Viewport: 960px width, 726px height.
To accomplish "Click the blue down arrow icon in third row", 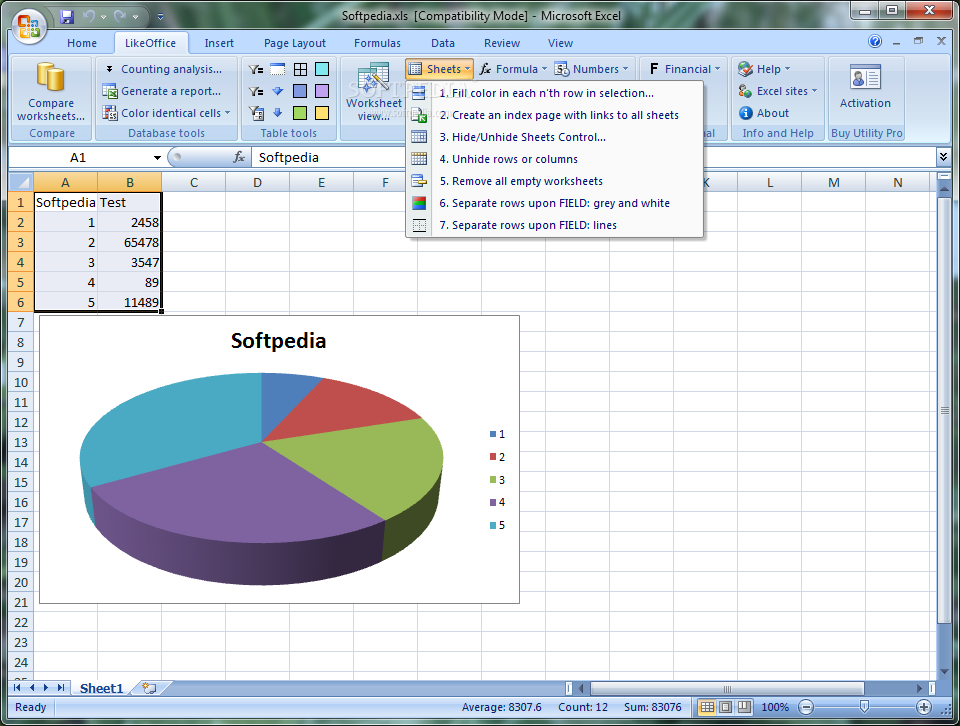I will (x=278, y=113).
